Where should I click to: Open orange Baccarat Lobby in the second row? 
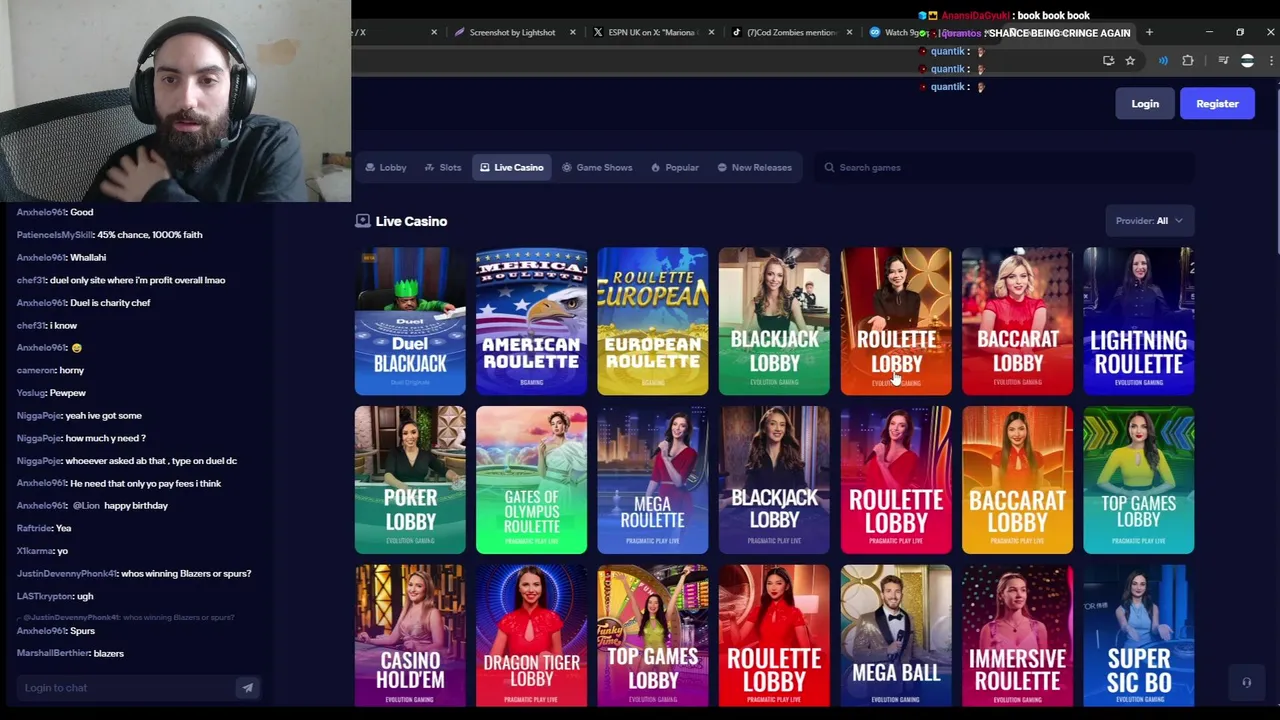1017,480
